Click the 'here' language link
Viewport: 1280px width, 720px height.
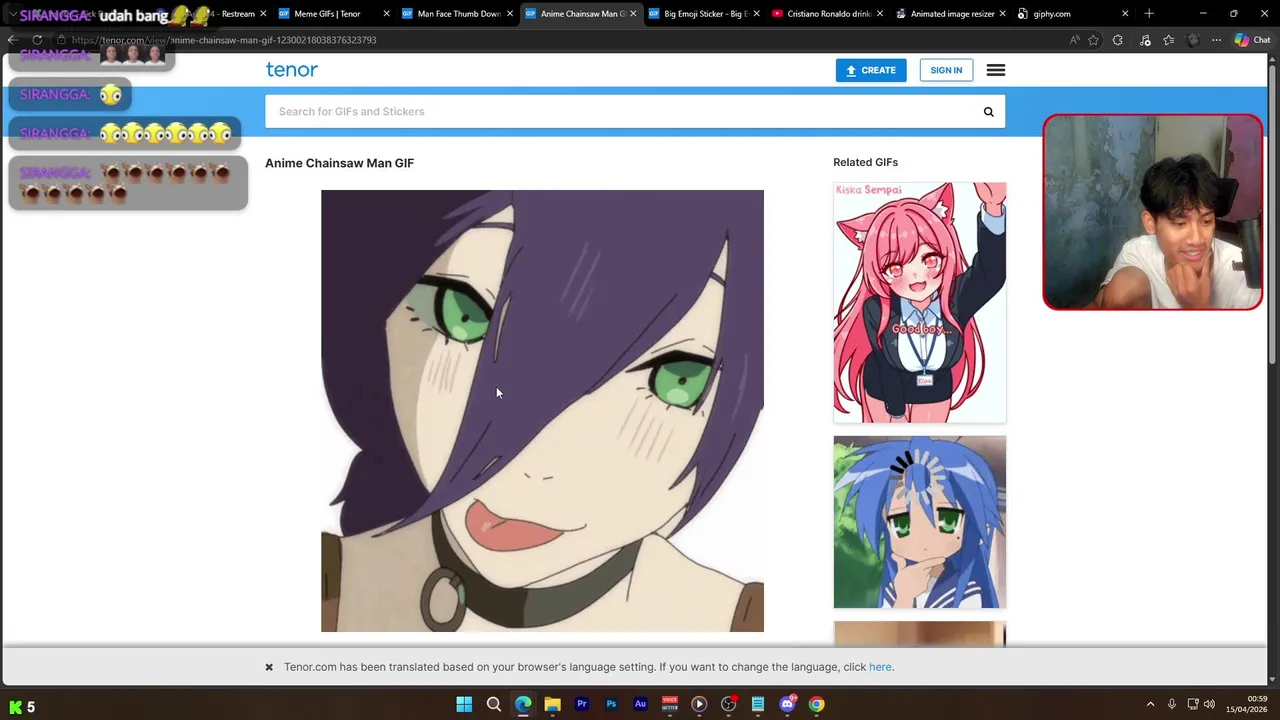pyautogui.click(x=880, y=667)
